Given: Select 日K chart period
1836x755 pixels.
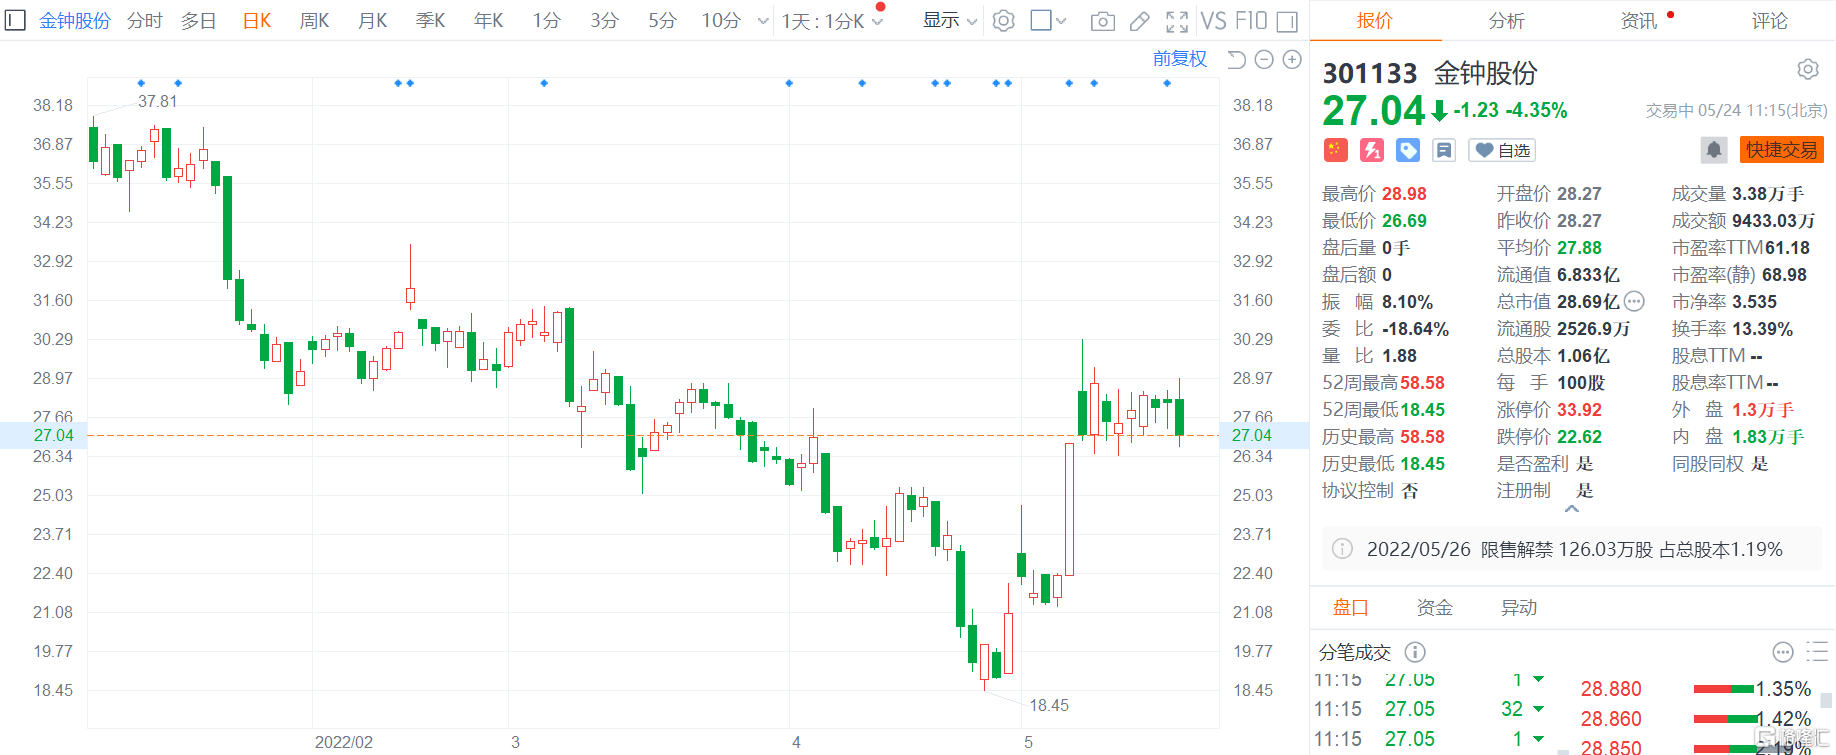Looking at the screenshot, I should pyautogui.click(x=257, y=21).
